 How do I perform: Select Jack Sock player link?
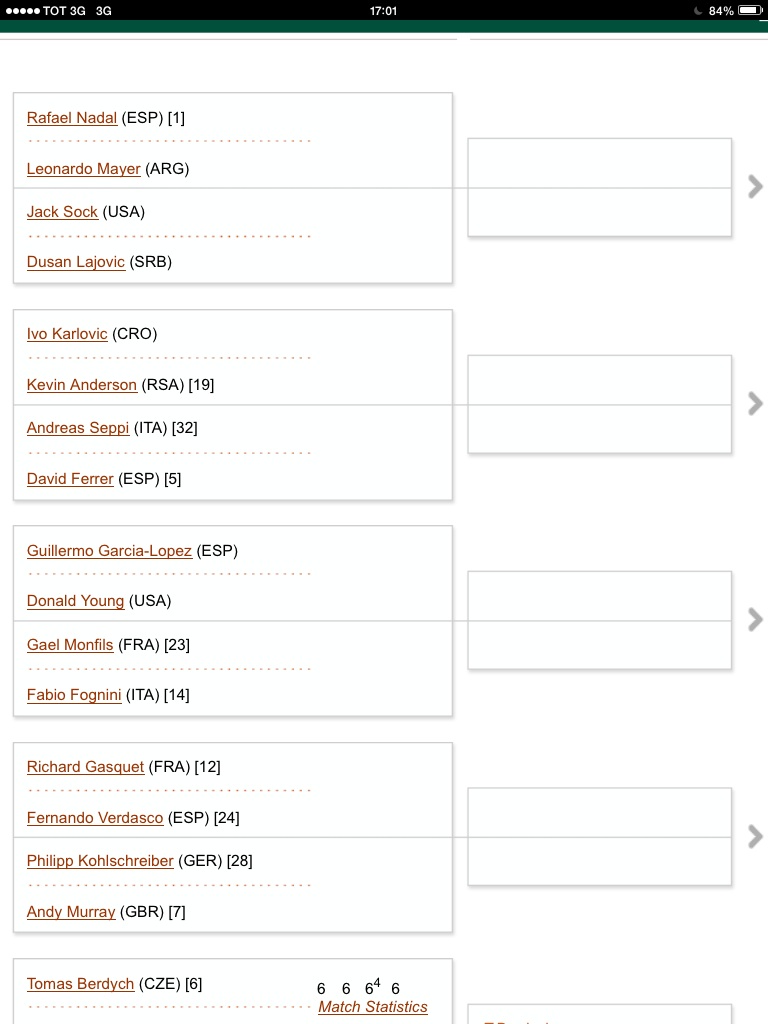tap(62, 212)
